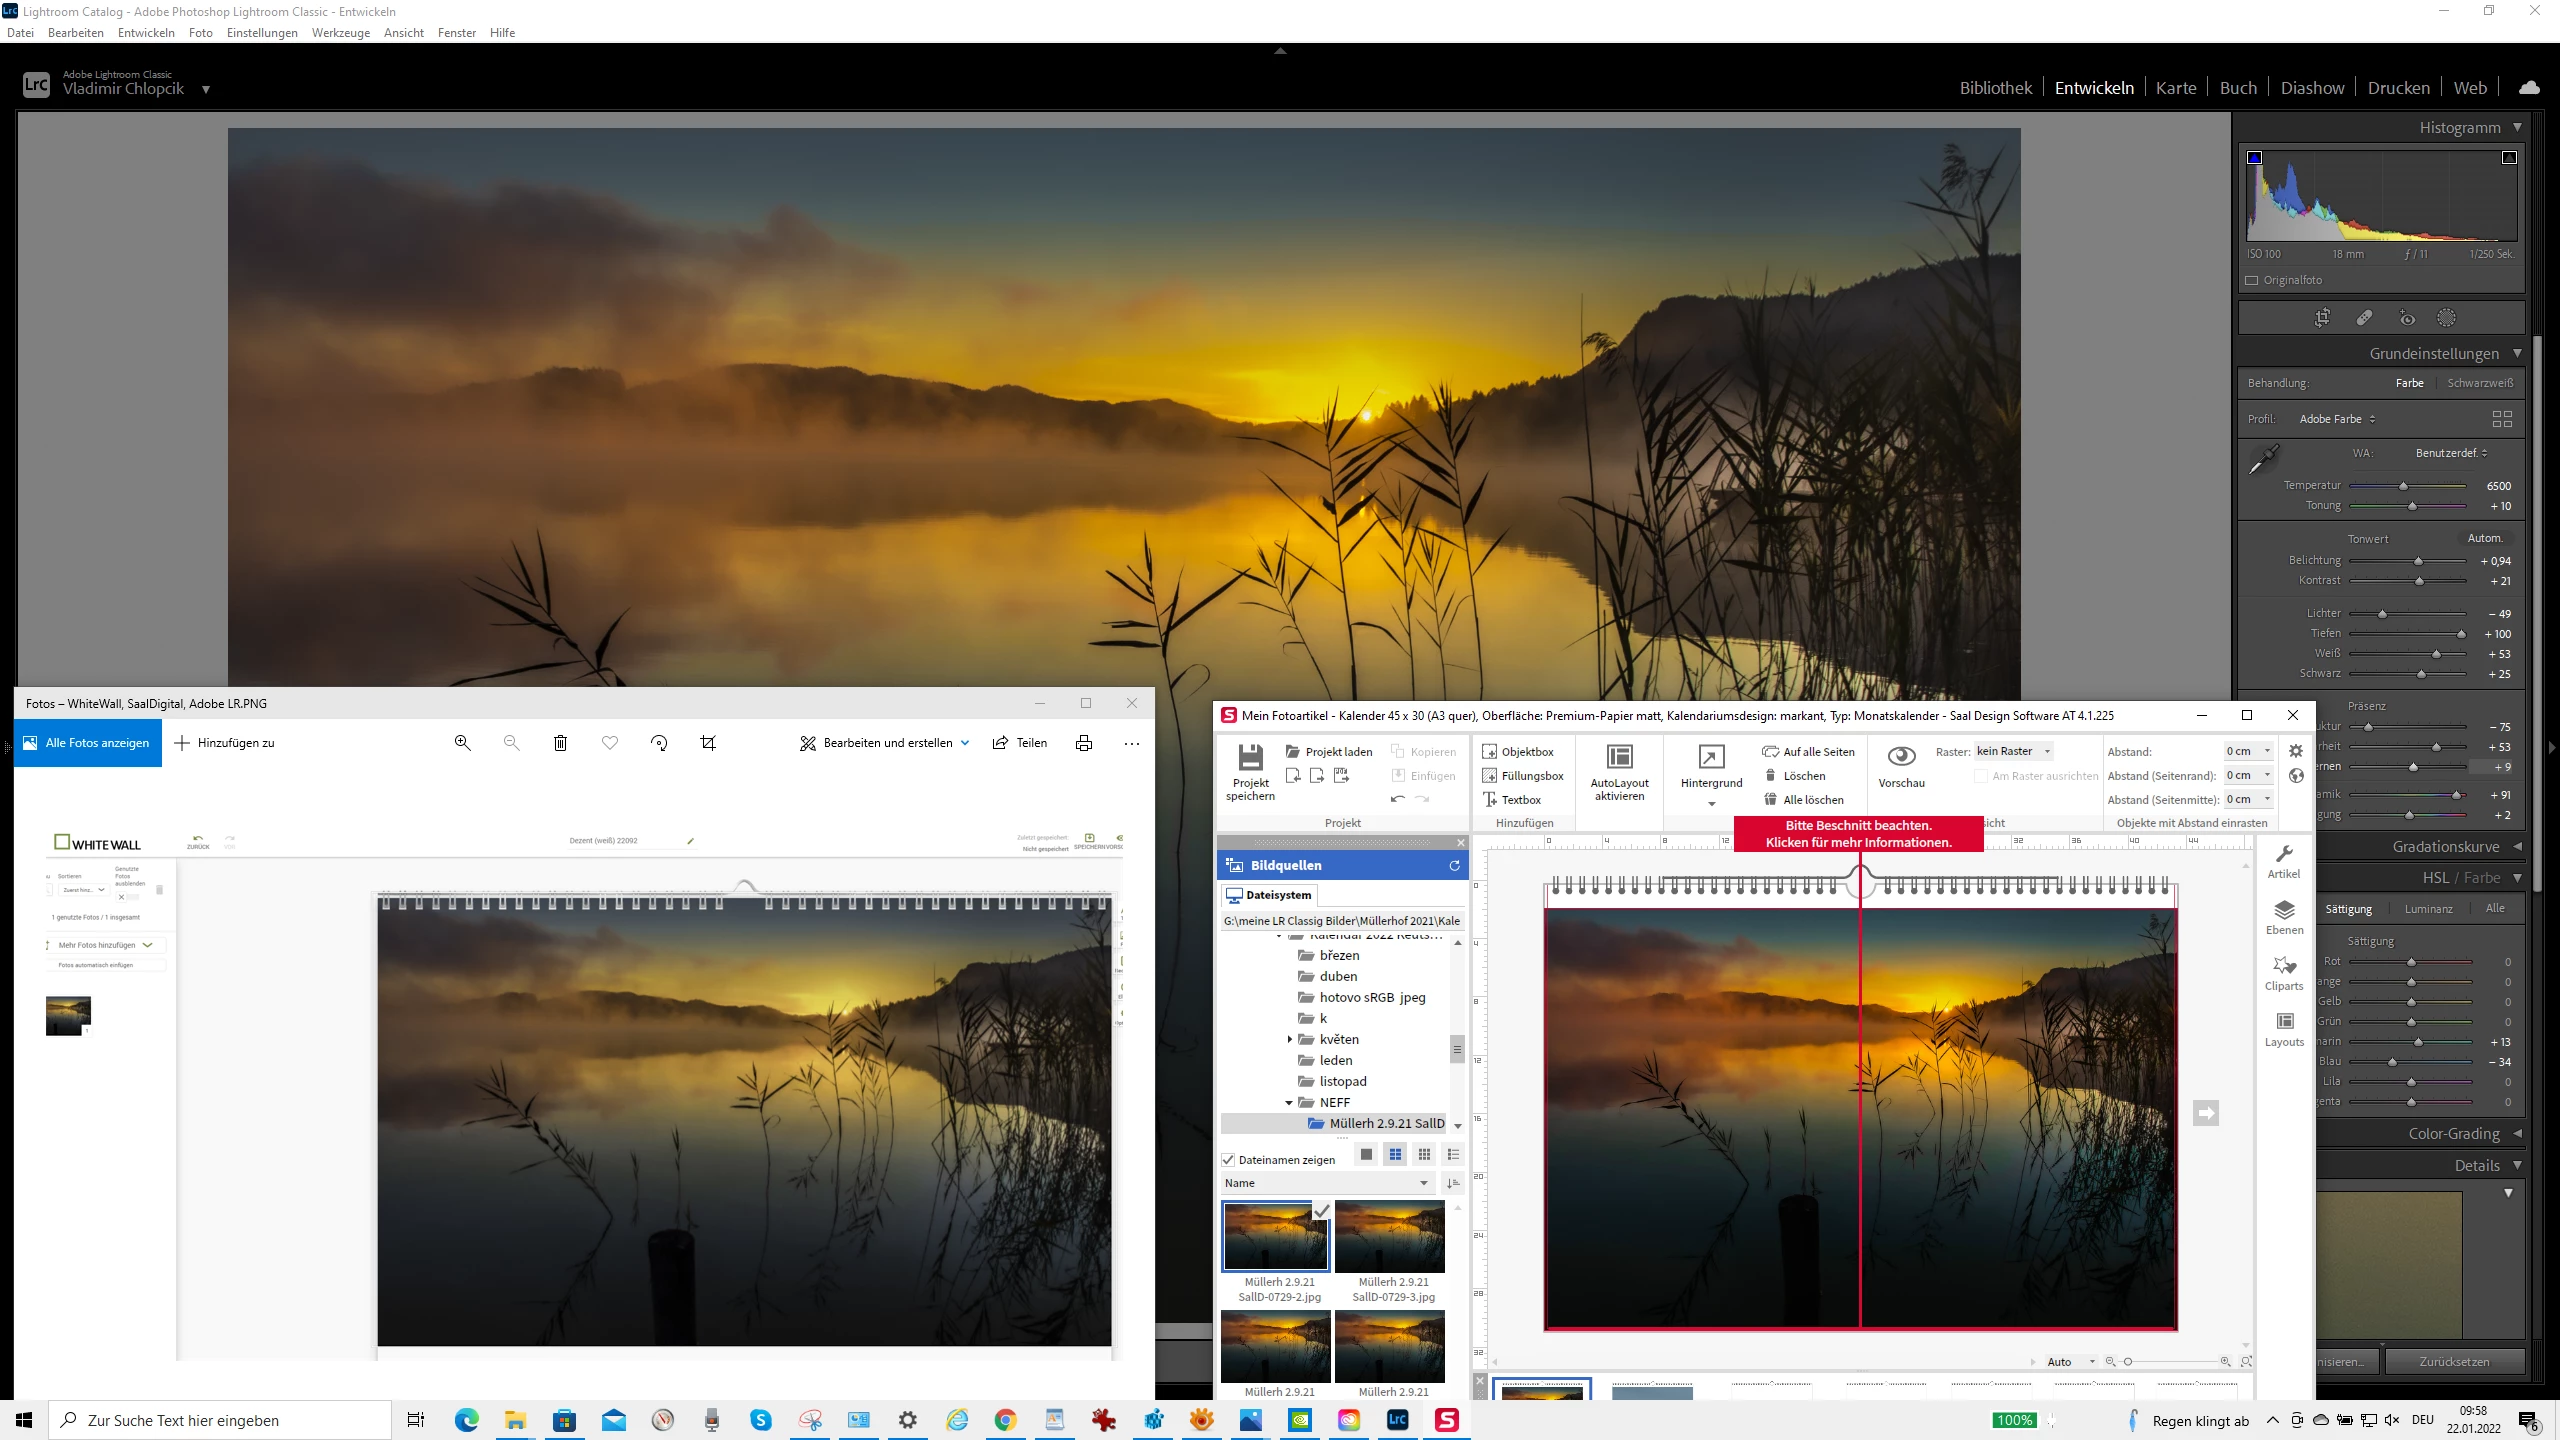2560x1440 pixels.
Task: Click the rotate icon in Photos toolbar
Action: click(x=659, y=743)
